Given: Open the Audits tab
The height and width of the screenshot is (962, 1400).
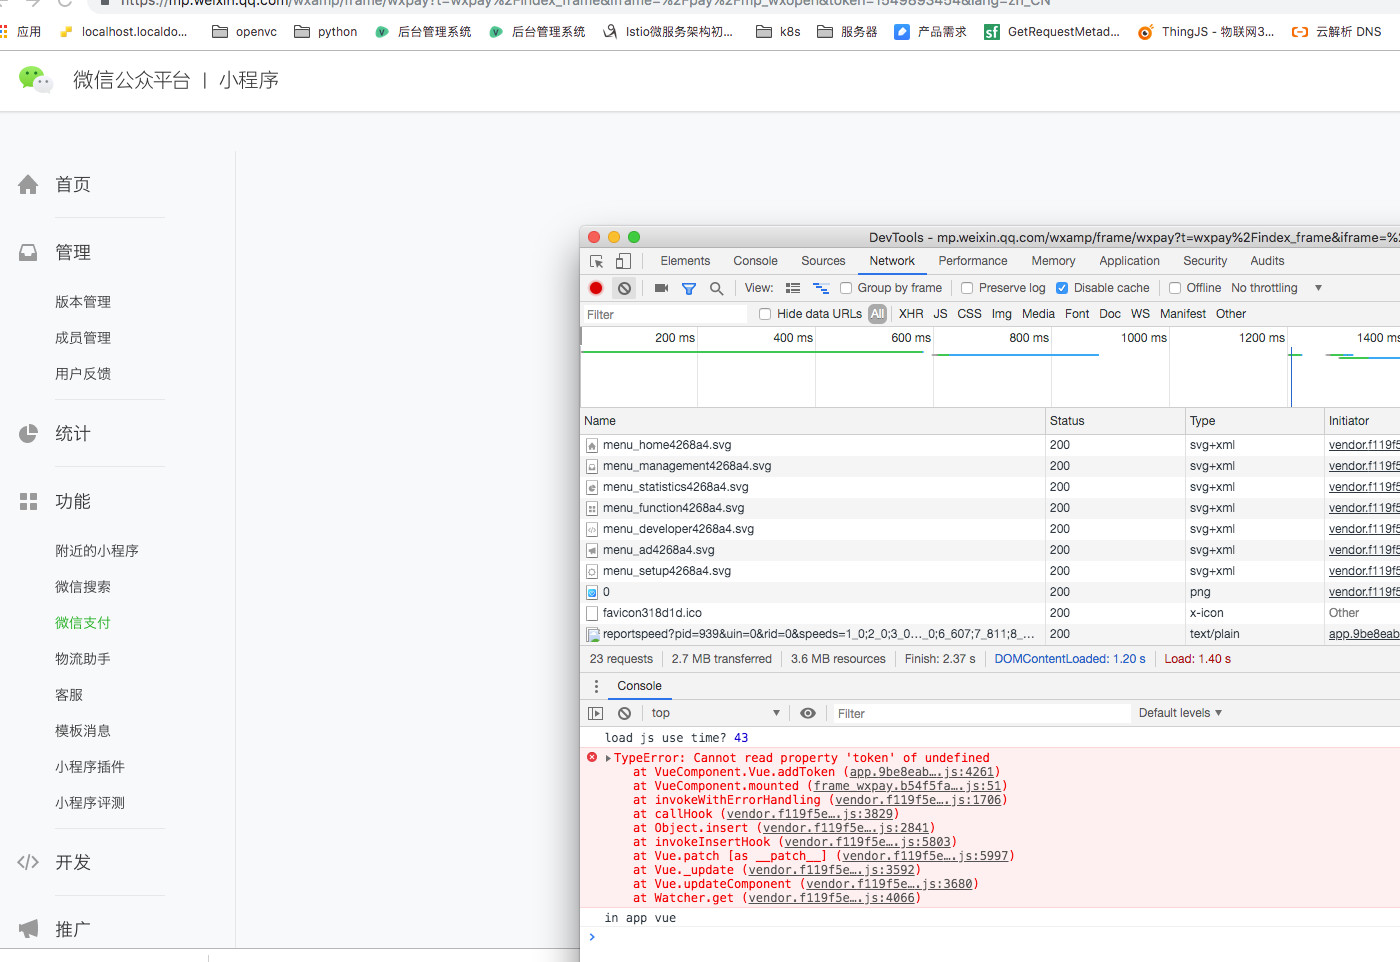Looking at the screenshot, I should click(x=1267, y=261).
